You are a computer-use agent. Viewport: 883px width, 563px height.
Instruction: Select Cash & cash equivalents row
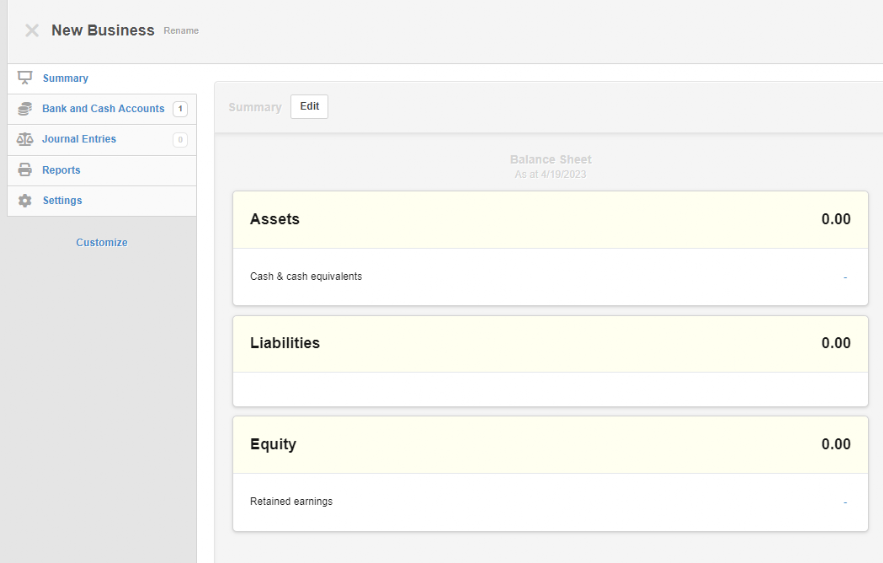550,277
